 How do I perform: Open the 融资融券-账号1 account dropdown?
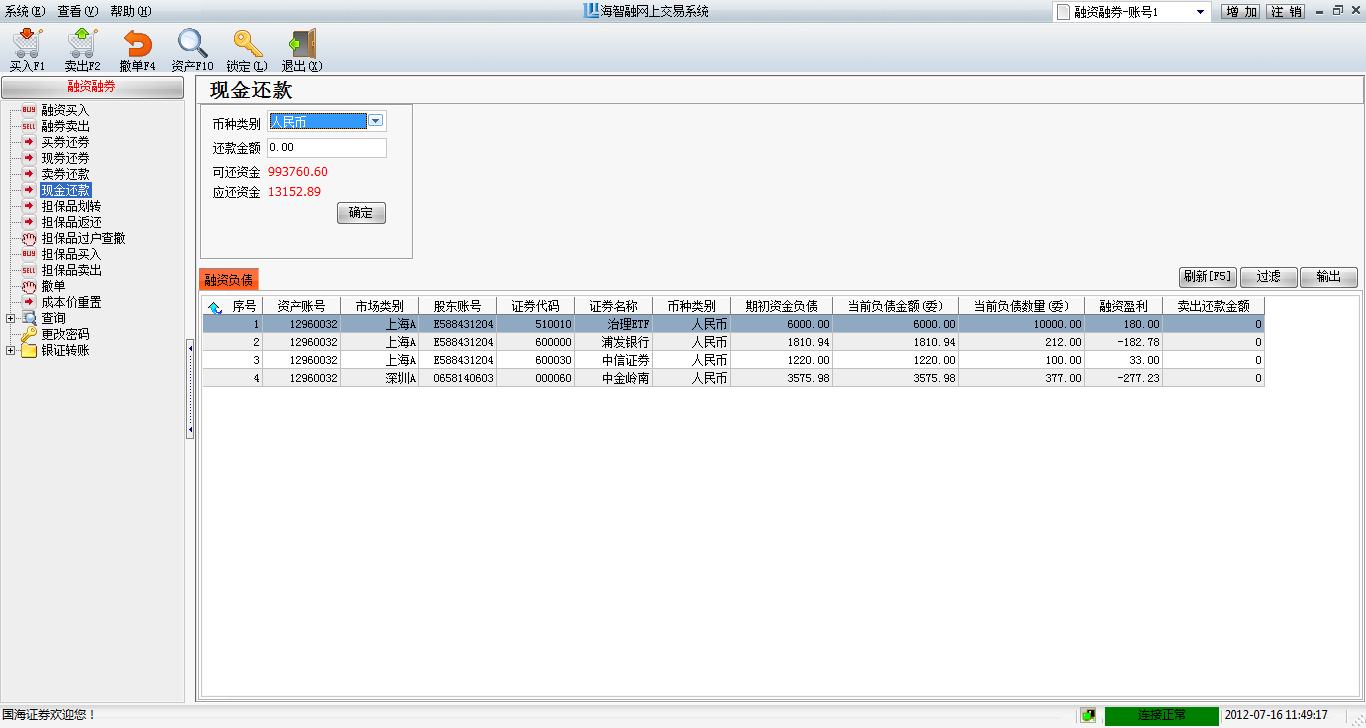click(1200, 12)
